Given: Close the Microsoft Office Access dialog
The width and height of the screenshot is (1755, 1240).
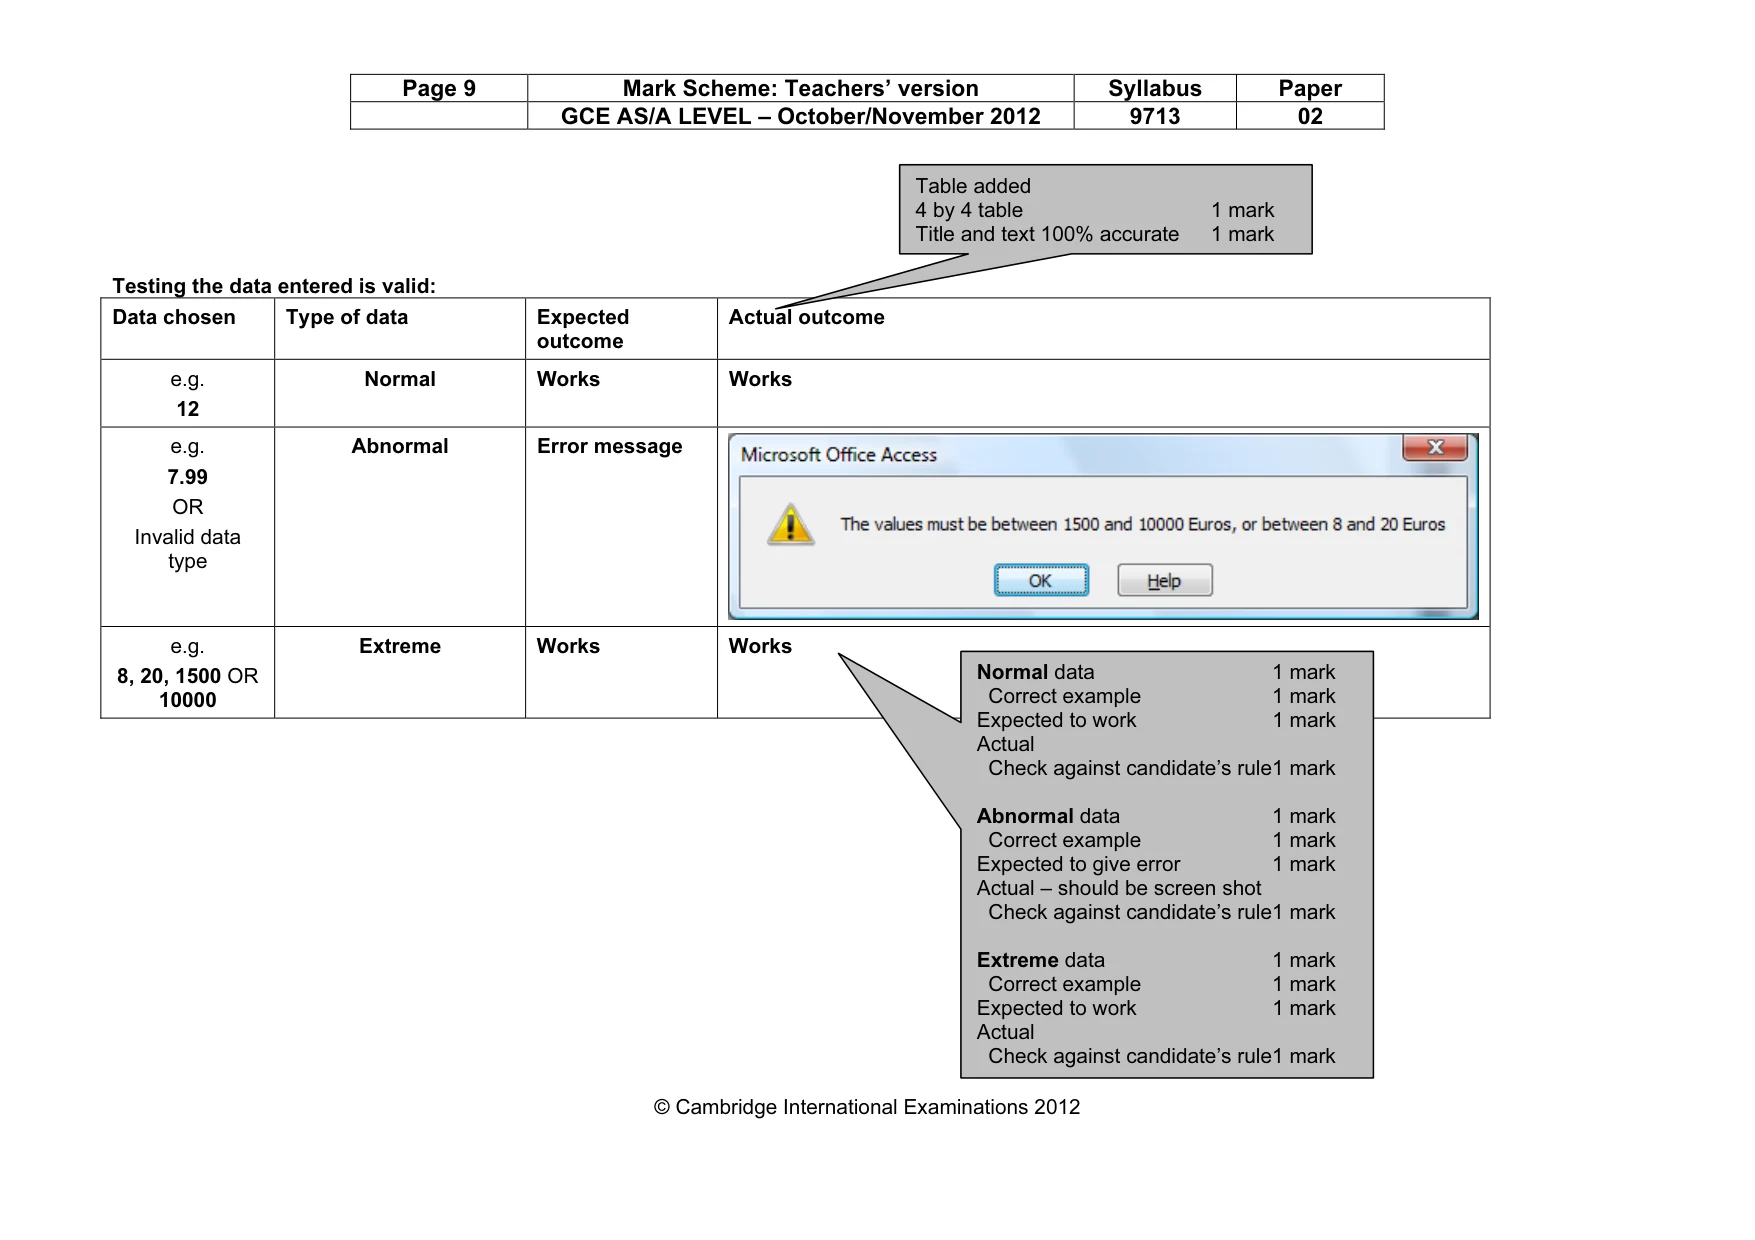Looking at the screenshot, I should tap(1435, 447).
